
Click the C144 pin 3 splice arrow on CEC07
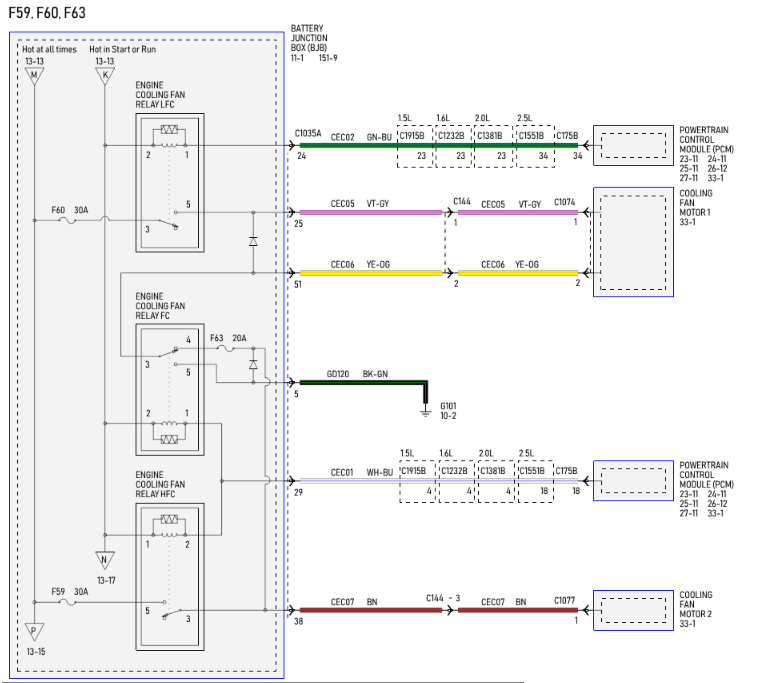click(x=449, y=610)
